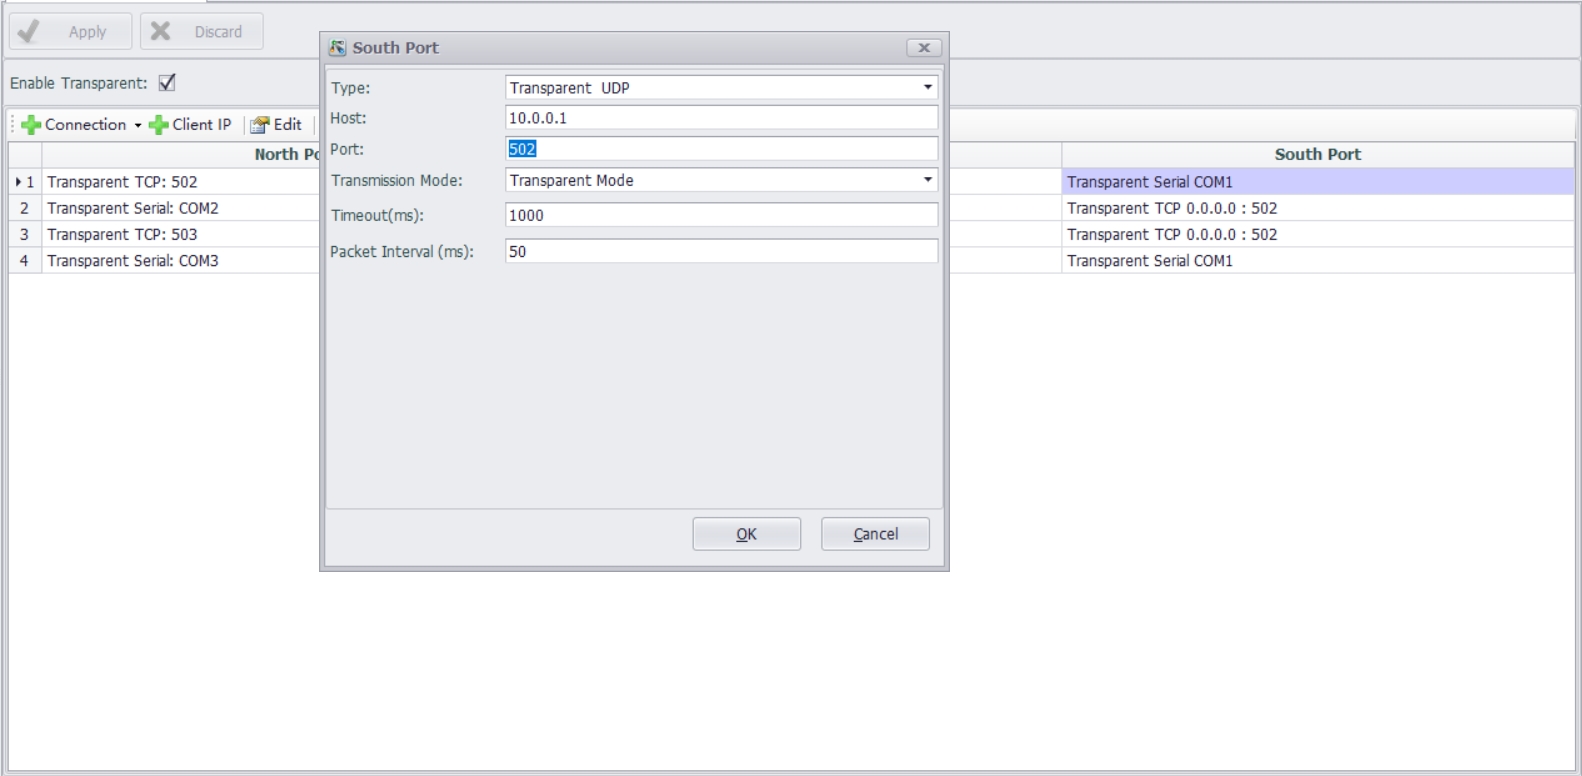1582x776 pixels.
Task: Click the South Port dialog title icon
Action: click(338, 48)
